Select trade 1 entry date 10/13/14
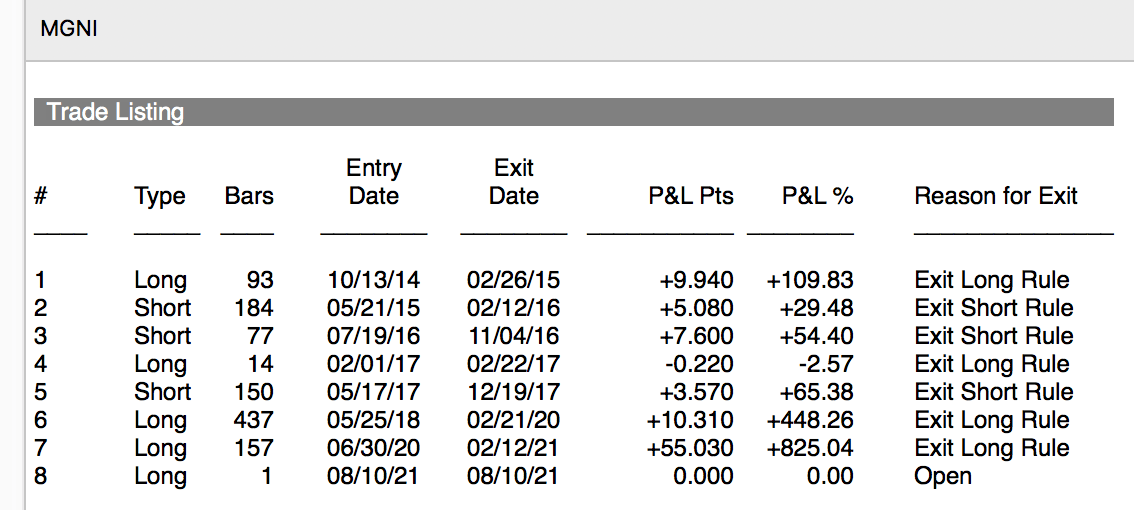 (x=374, y=280)
